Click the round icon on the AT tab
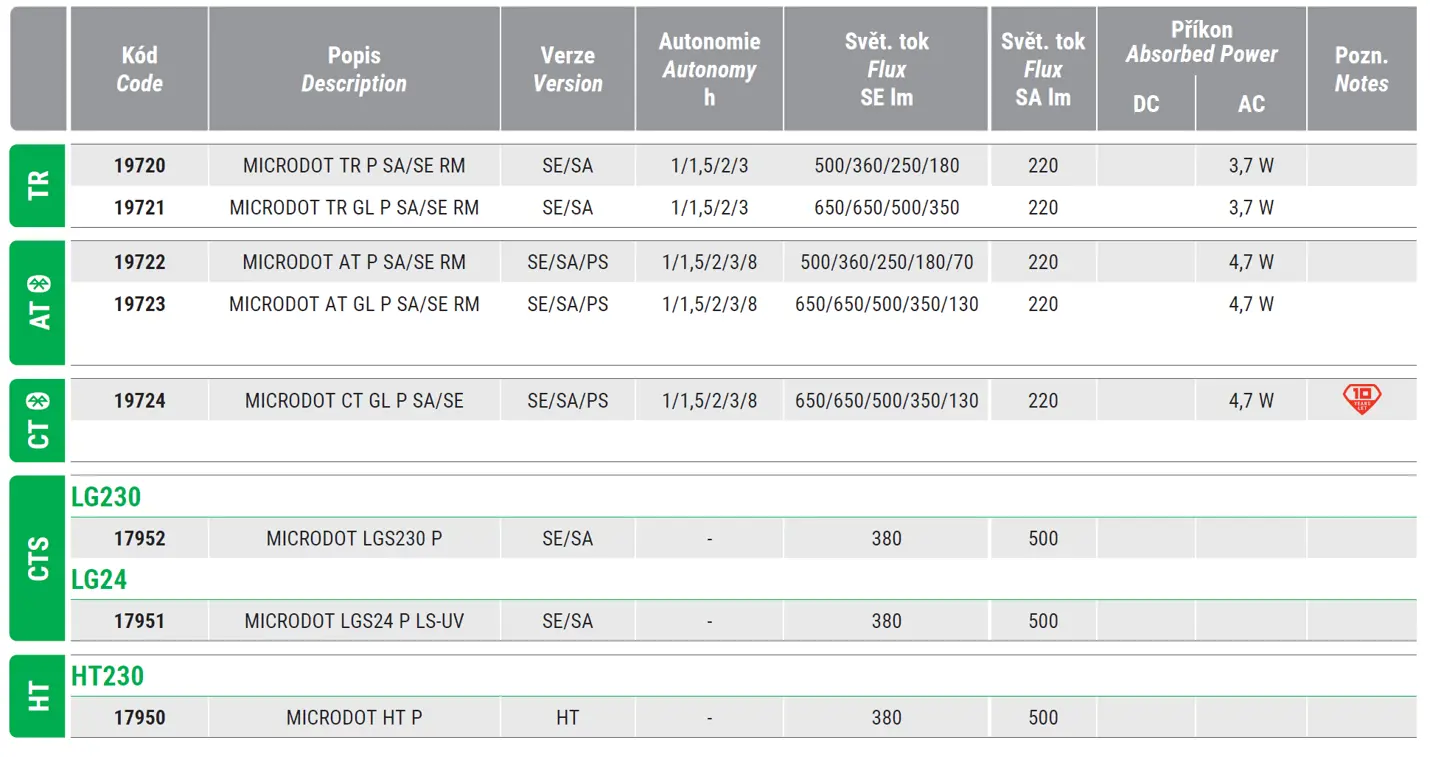 point(39,283)
